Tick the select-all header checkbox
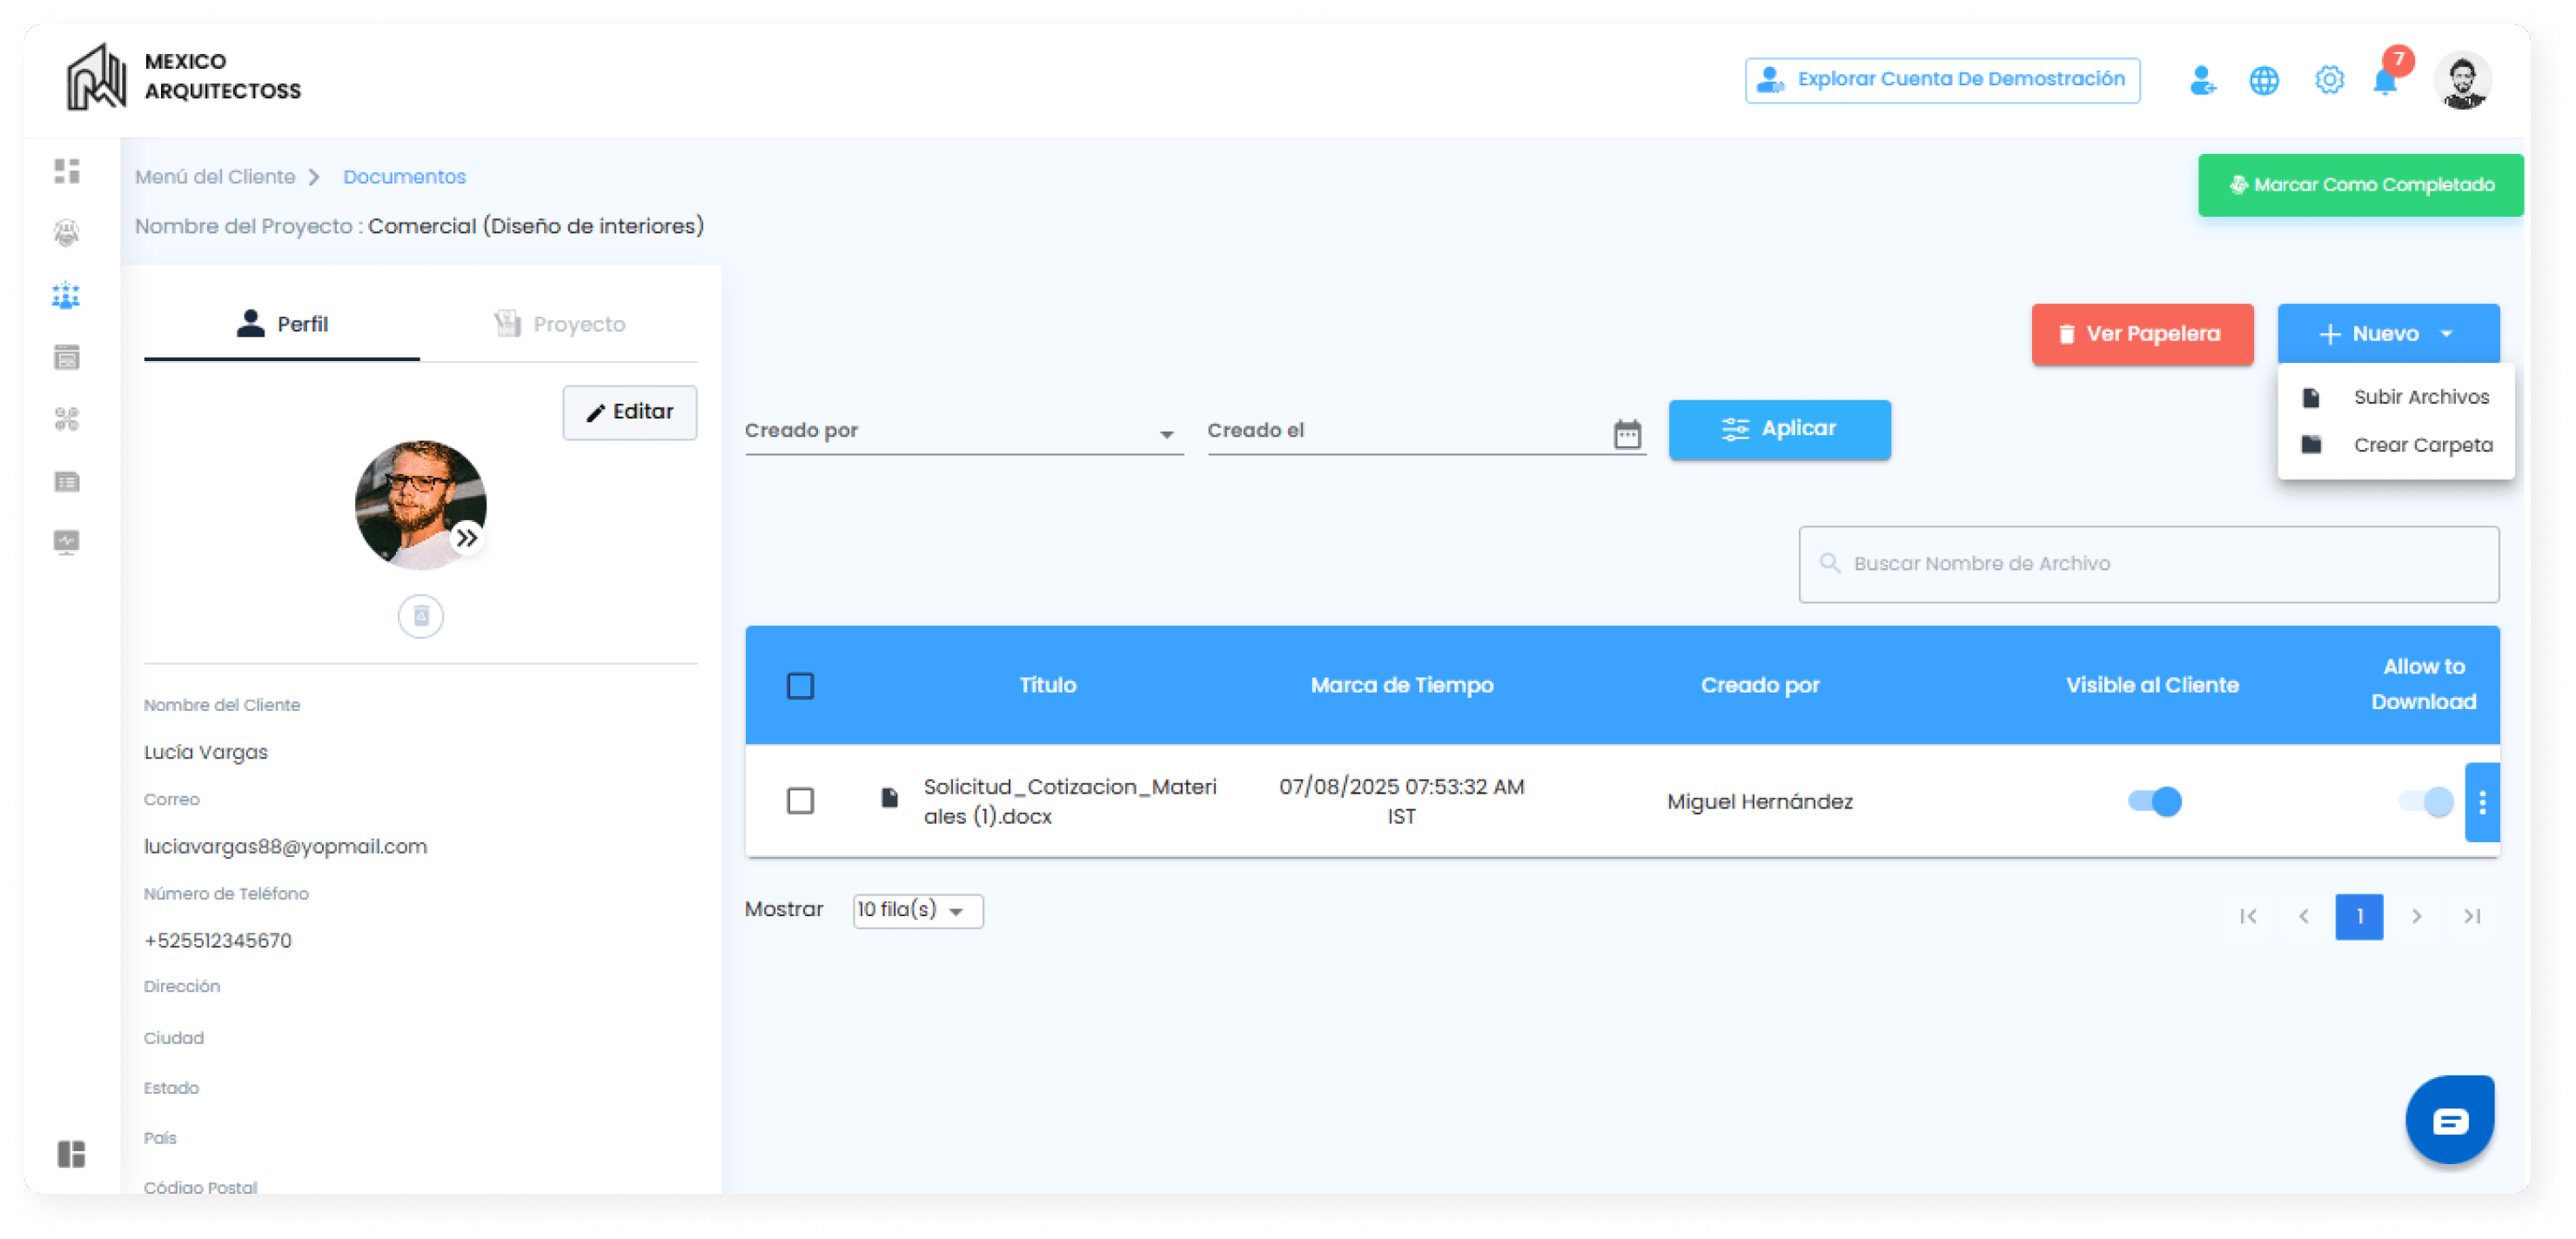Viewport: 2576px width, 1239px height. pyautogui.click(x=800, y=686)
